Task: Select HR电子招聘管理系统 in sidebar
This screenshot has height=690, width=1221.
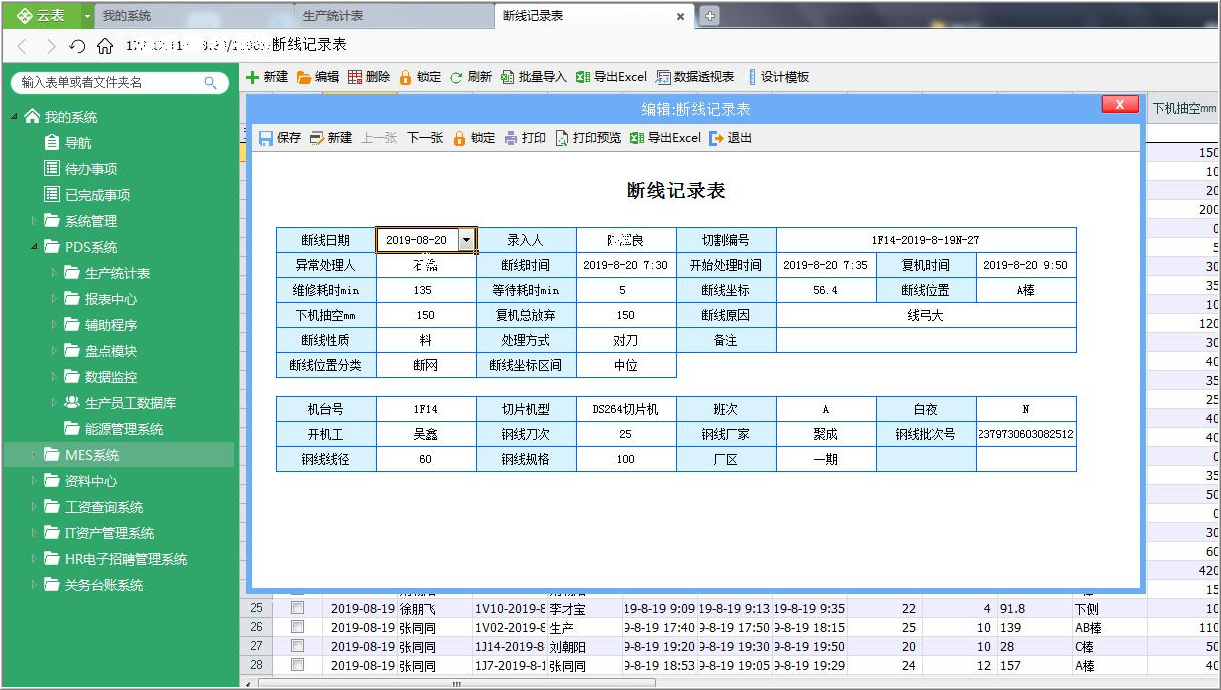Action: point(126,559)
